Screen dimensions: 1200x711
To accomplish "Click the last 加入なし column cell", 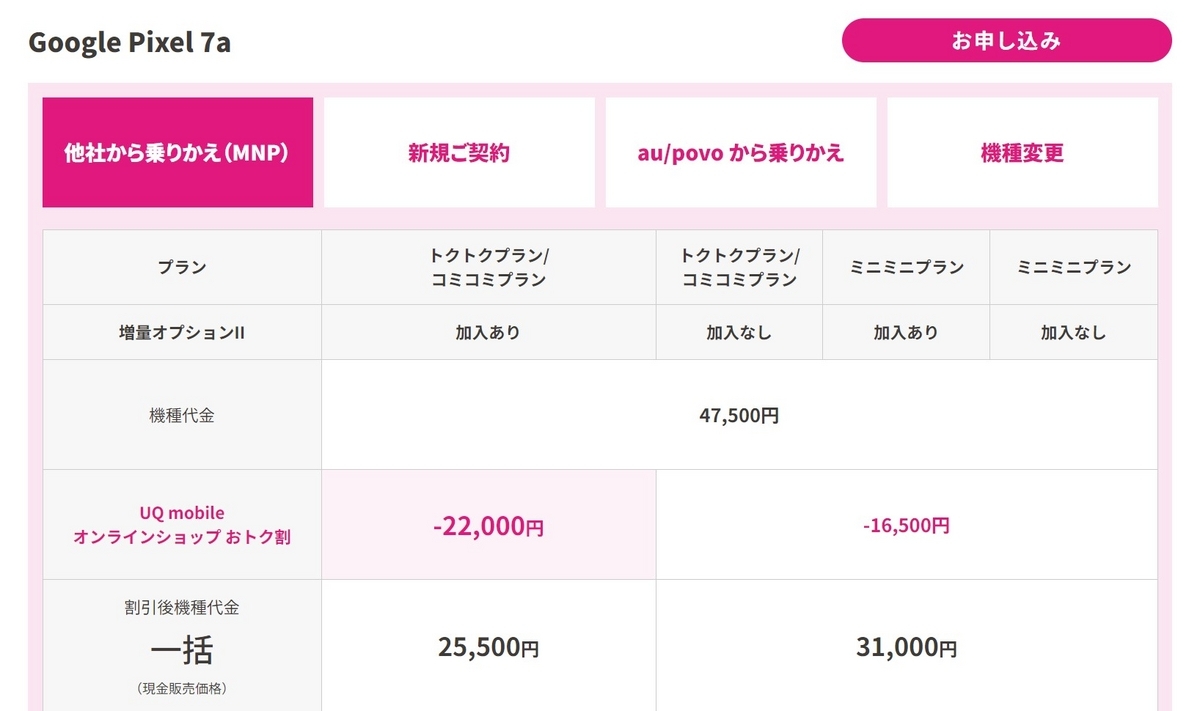I will tap(1074, 332).
